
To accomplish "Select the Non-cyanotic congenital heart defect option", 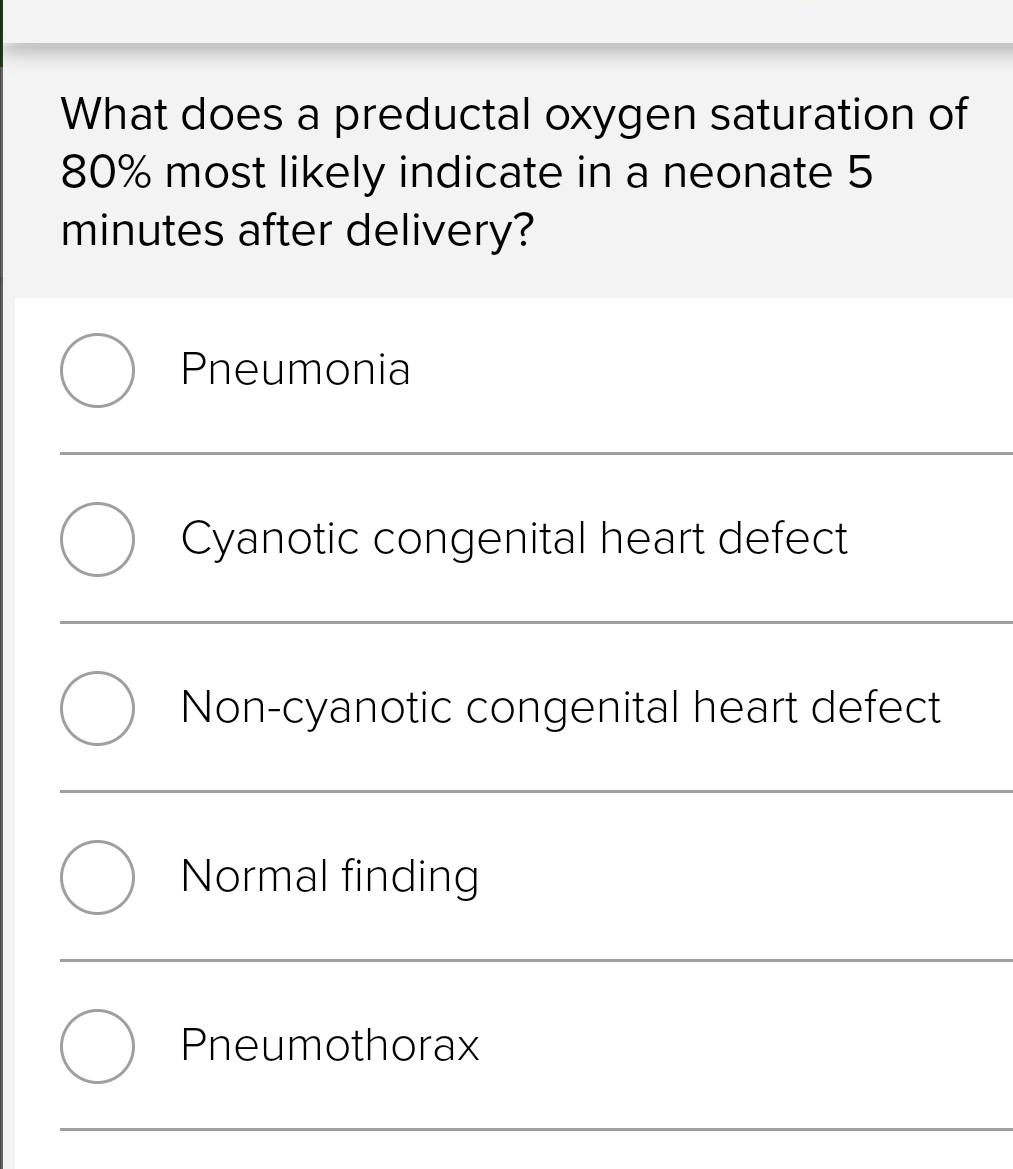I will click(97, 708).
